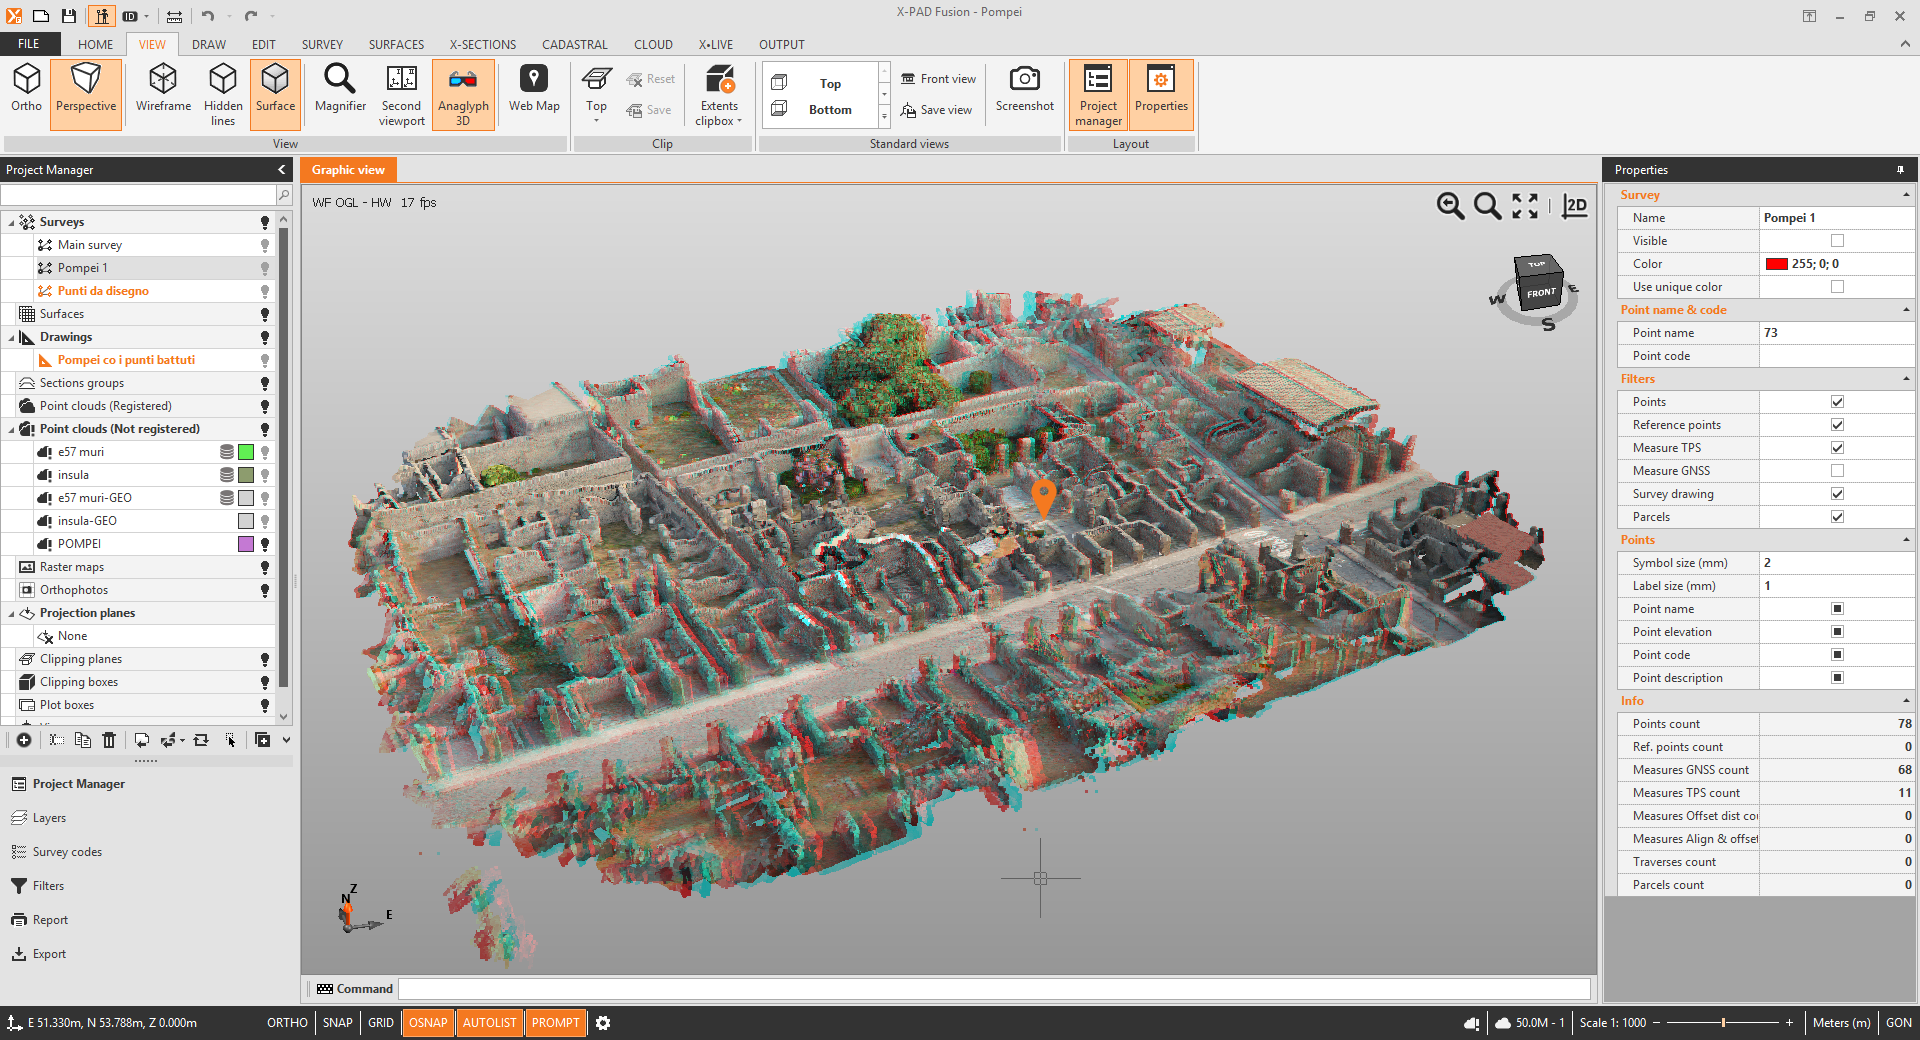Collapse the Filters properties section
The height and width of the screenshot is (1040, 1920).
(1906, 379)
